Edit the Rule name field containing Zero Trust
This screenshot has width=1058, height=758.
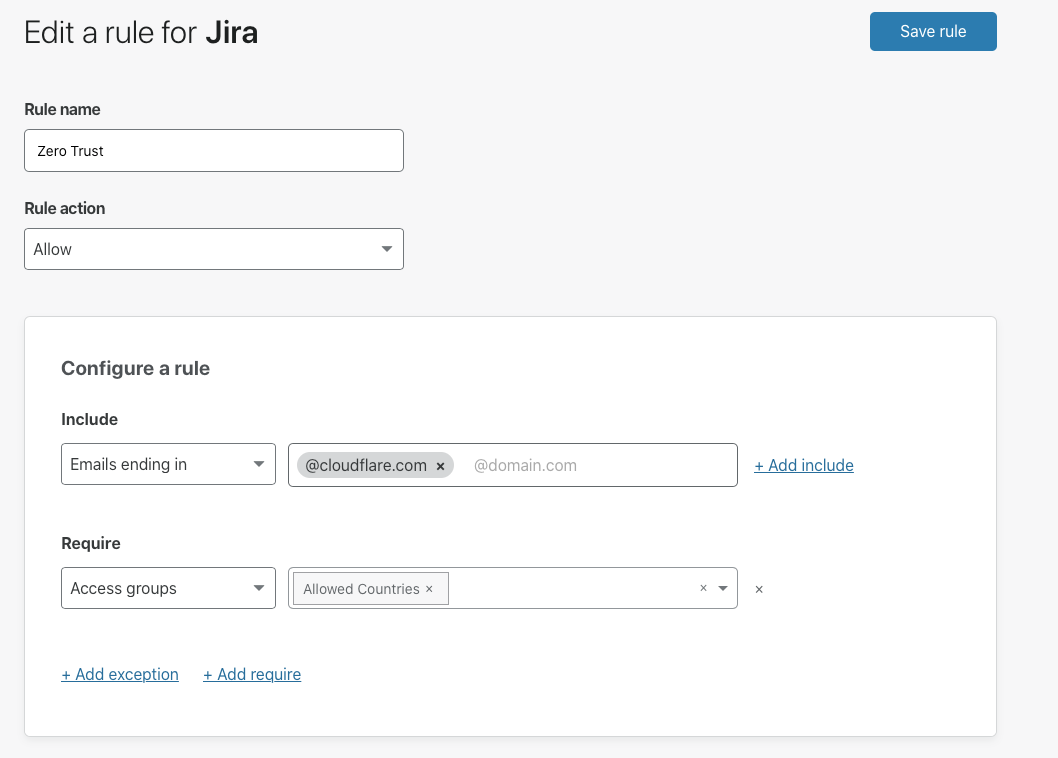[214, 151]
